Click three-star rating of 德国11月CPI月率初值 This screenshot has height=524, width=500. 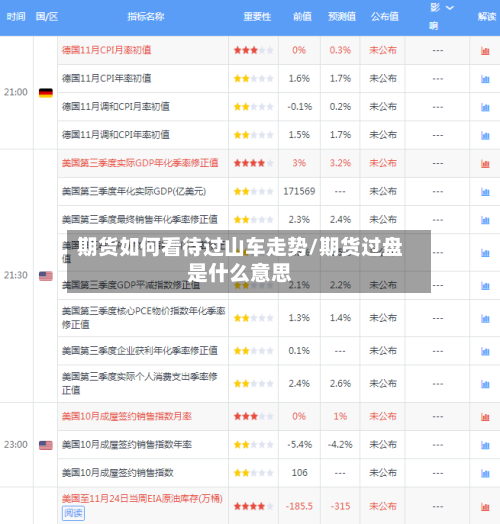[253, 50]
